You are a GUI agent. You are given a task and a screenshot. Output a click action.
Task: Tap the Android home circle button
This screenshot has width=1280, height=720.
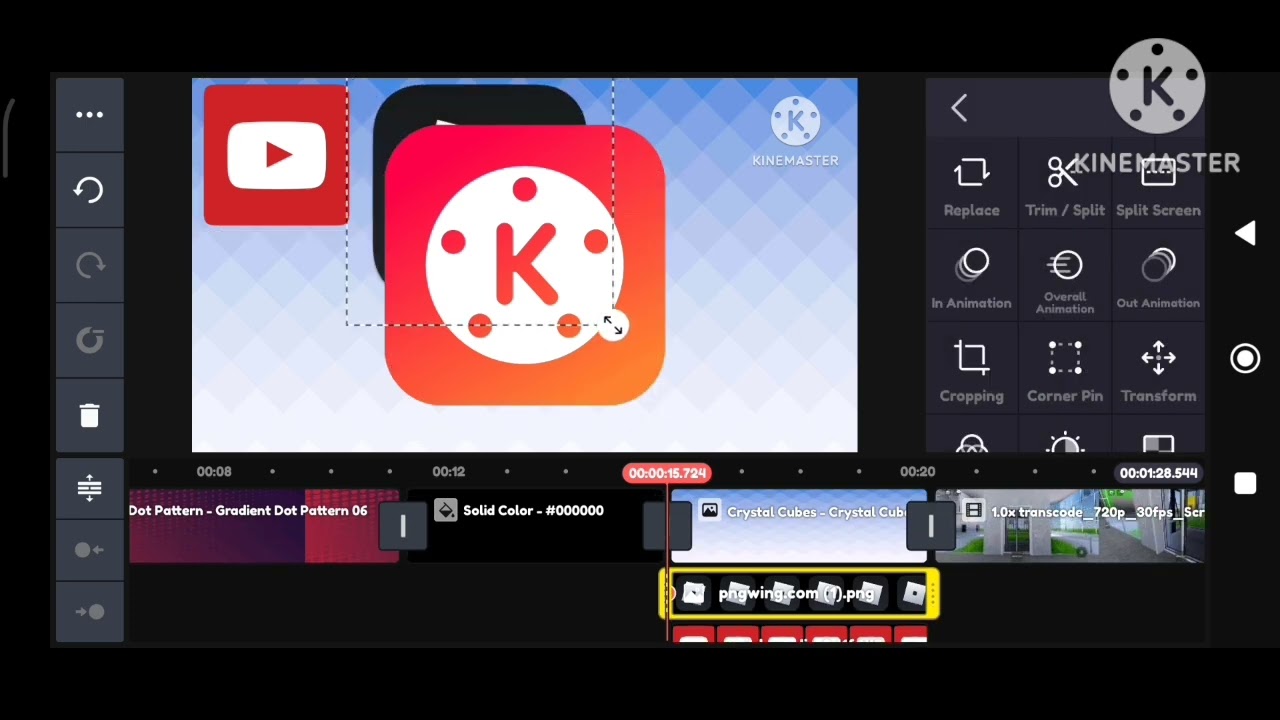pyautogui.click(x=1245, y=359)
